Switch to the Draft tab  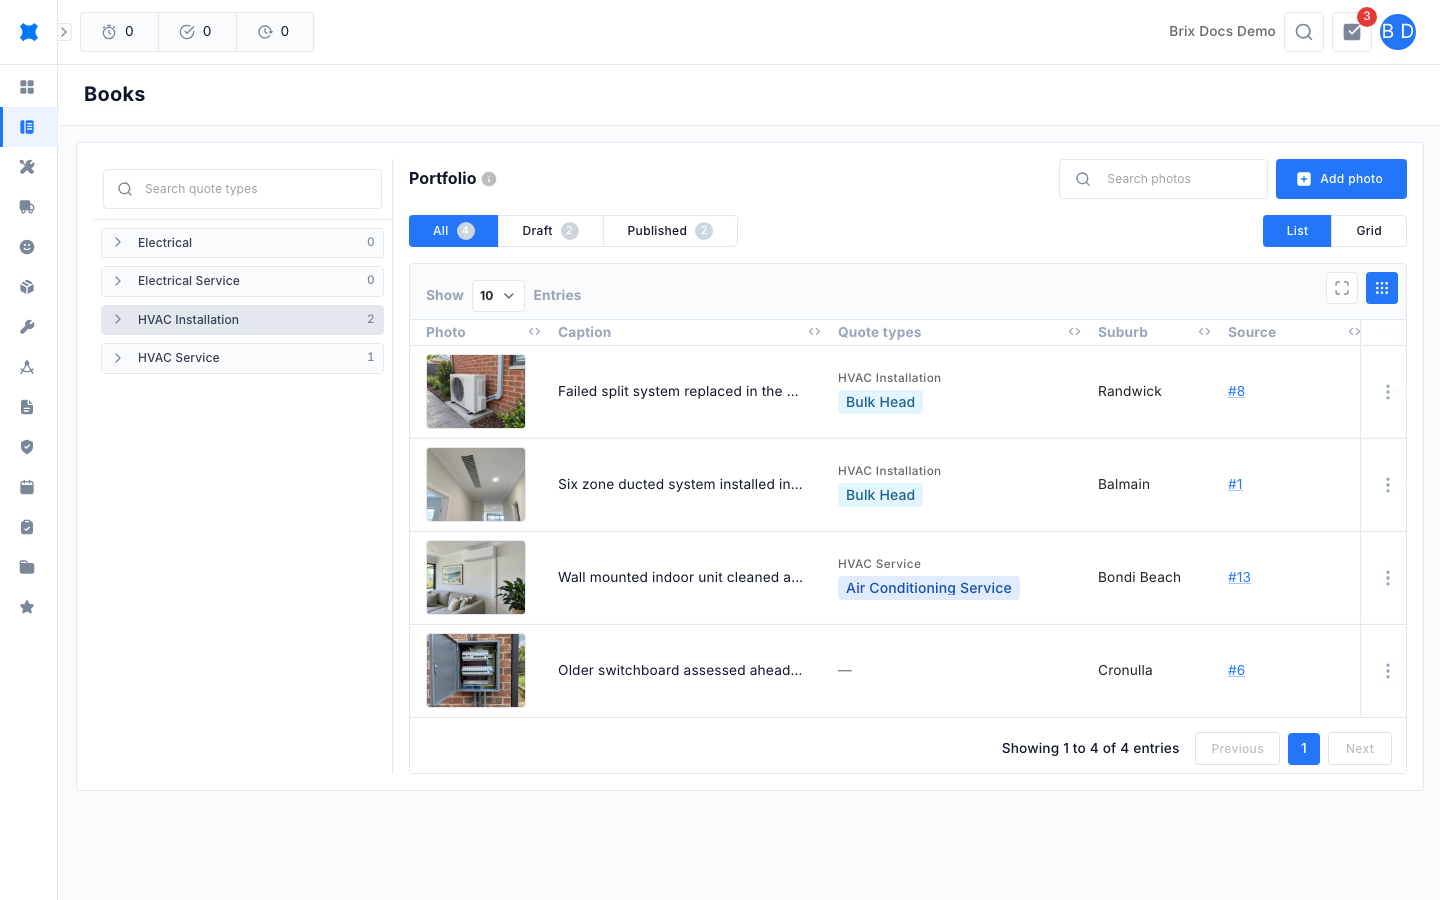point(550,231)
